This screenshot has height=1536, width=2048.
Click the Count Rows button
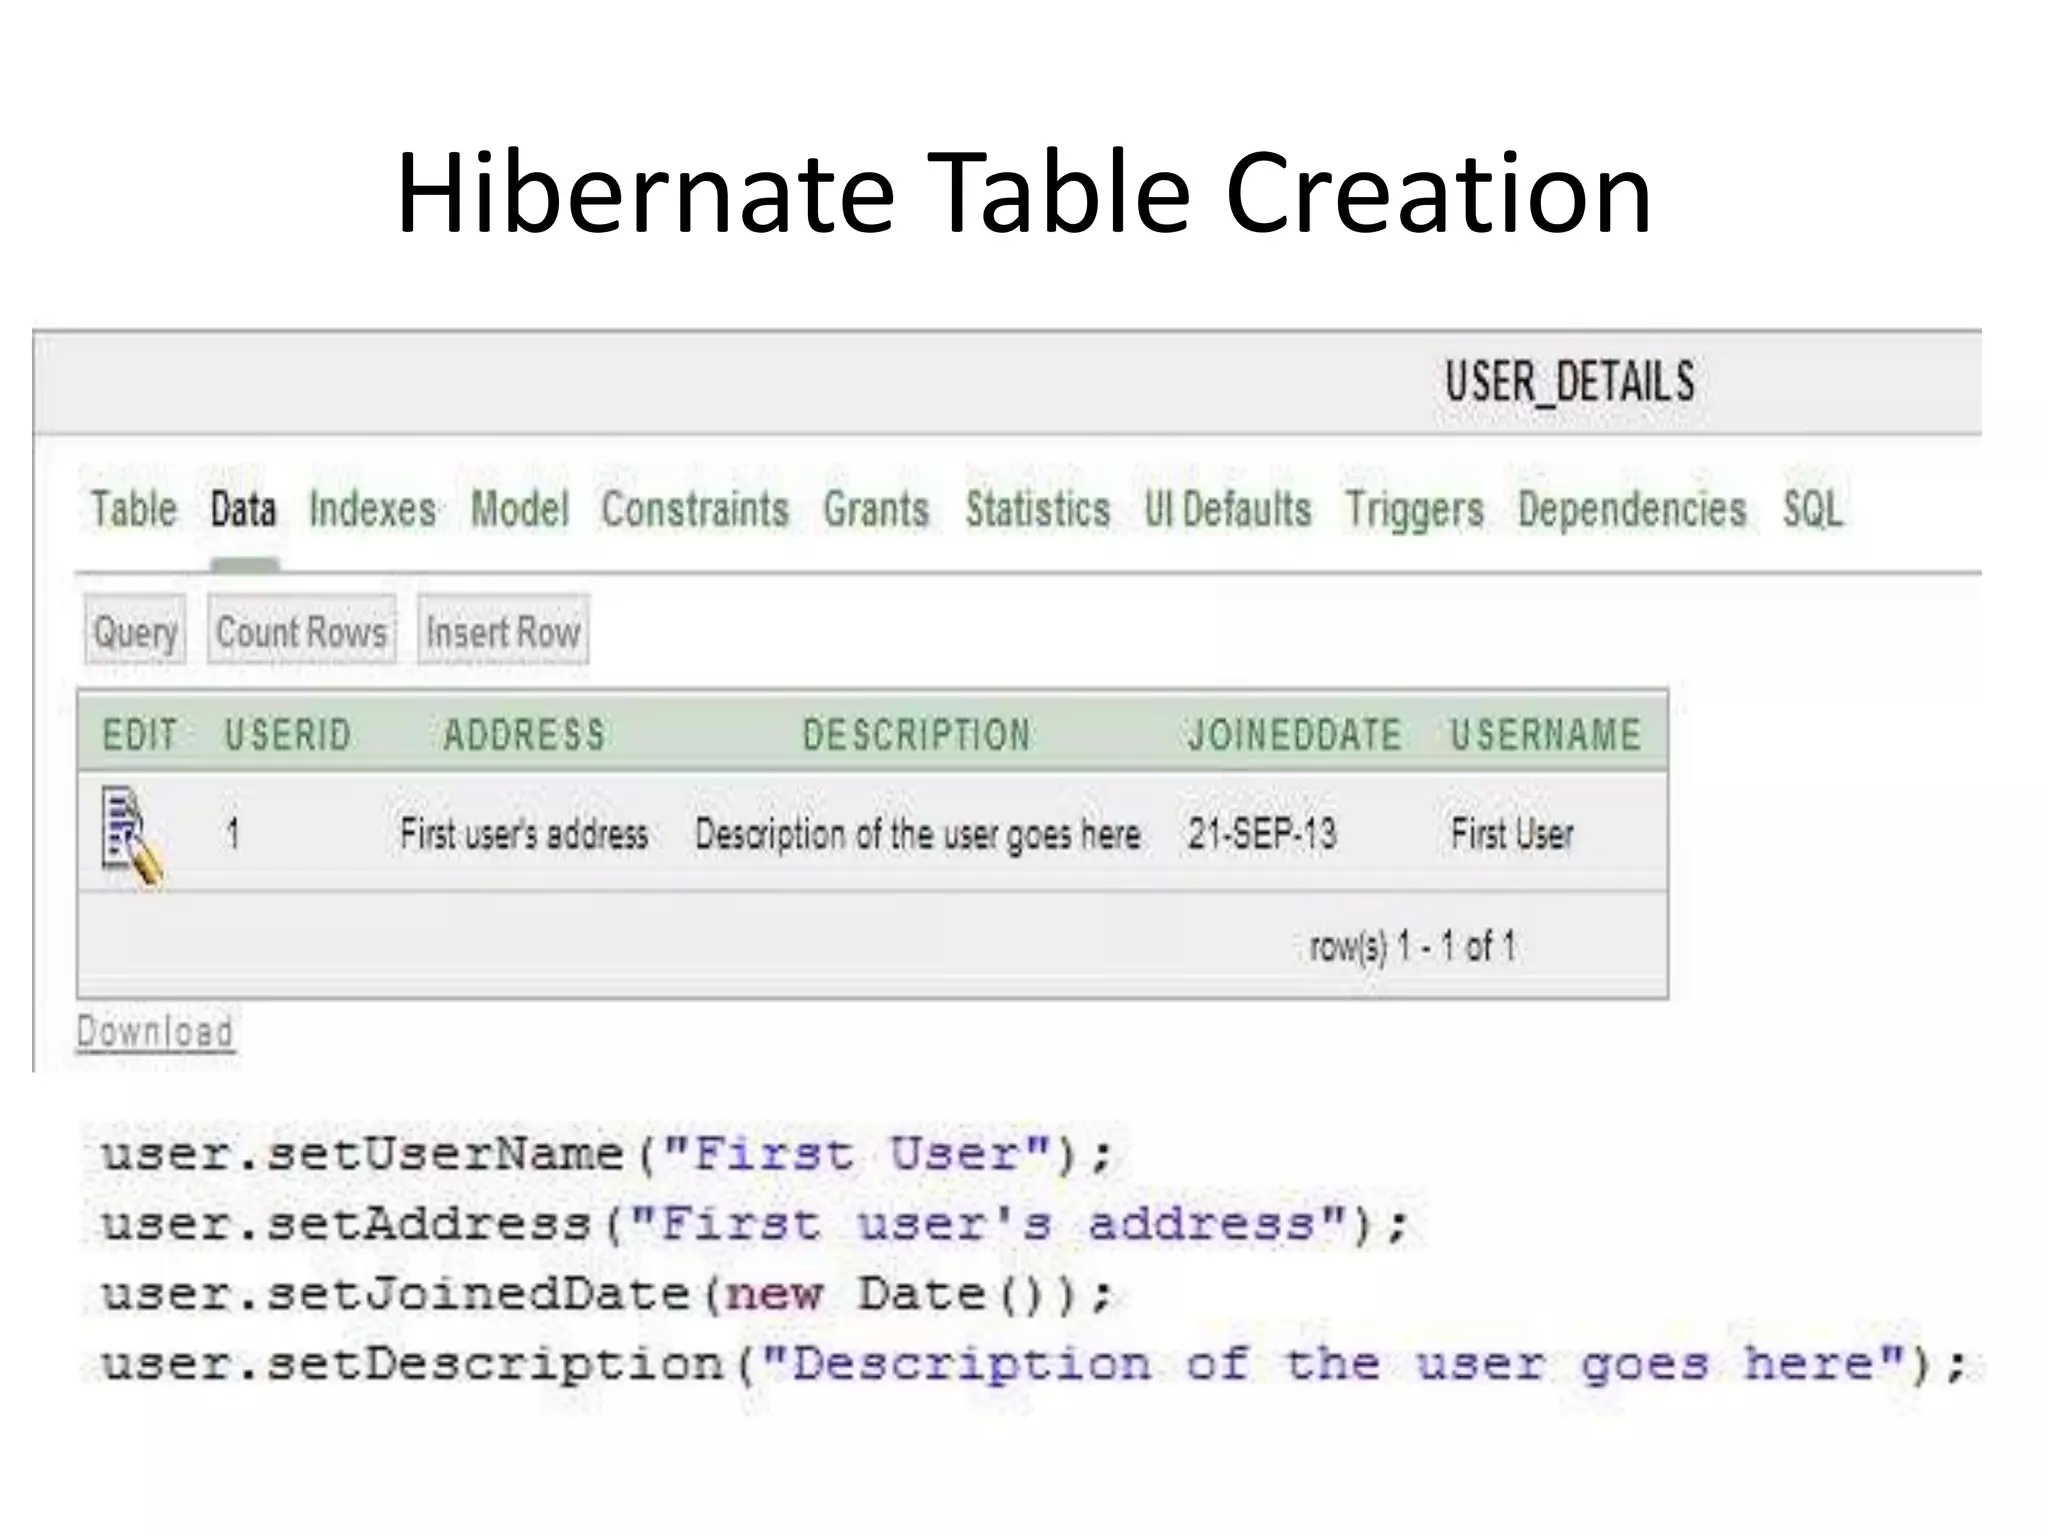coord(301,631)
